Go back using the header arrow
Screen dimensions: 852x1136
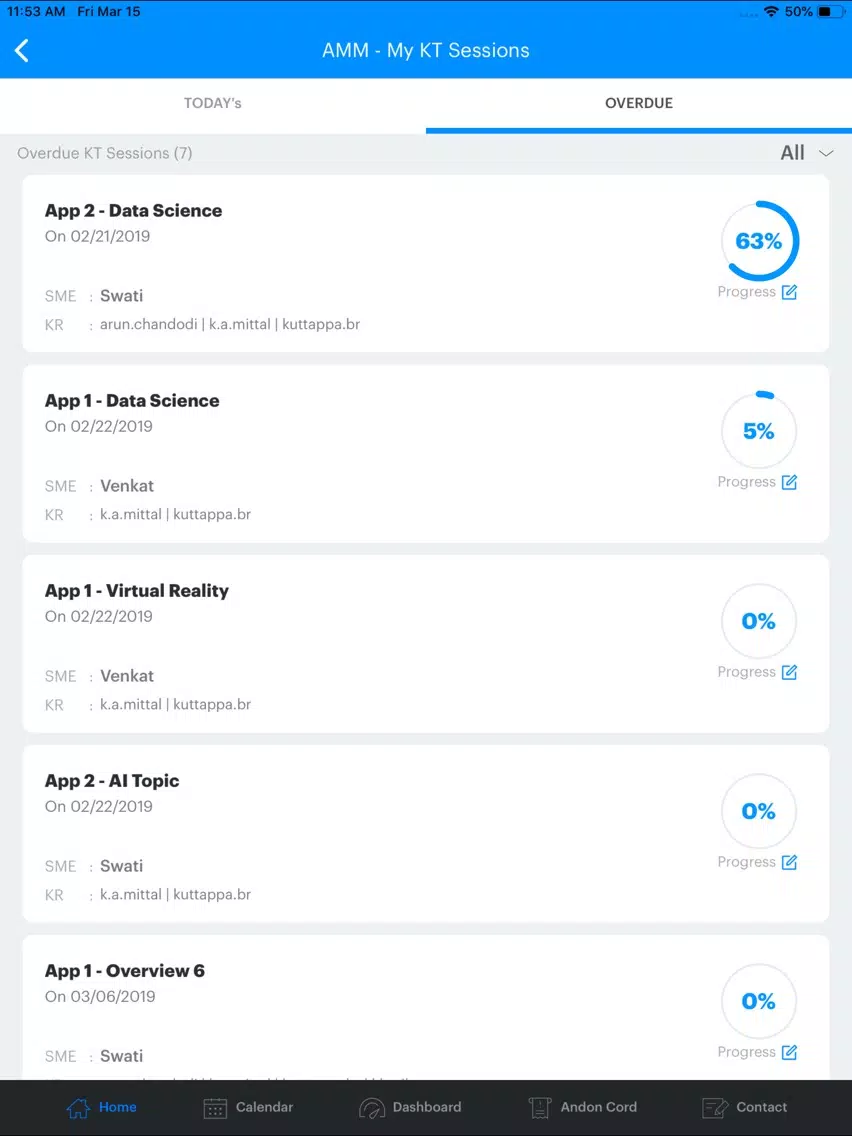[x=22, y=51]
